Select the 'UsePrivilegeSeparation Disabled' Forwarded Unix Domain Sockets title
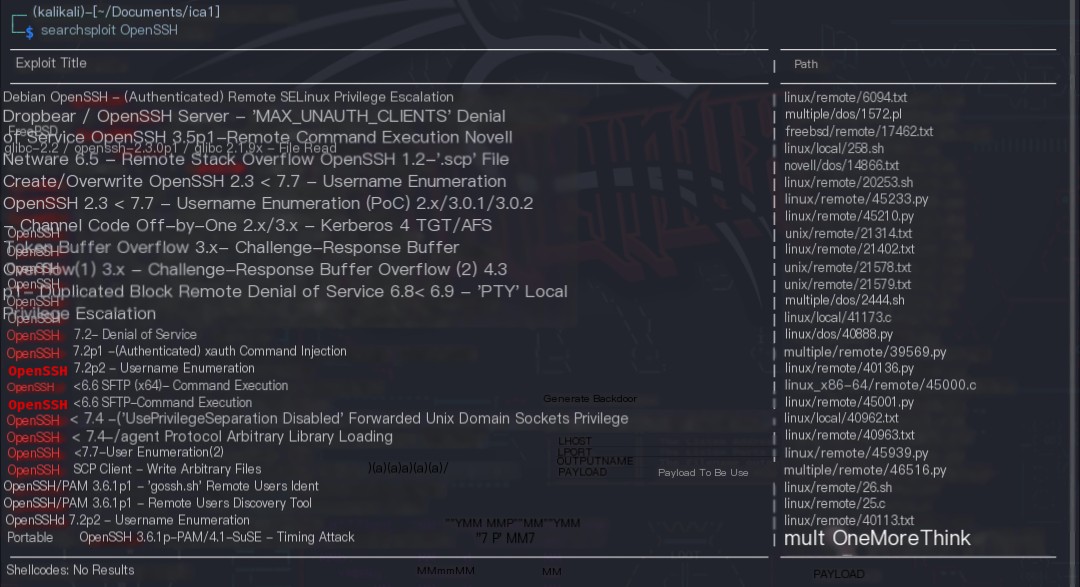This screenshot has width=1080, height=587. [349, 419]
